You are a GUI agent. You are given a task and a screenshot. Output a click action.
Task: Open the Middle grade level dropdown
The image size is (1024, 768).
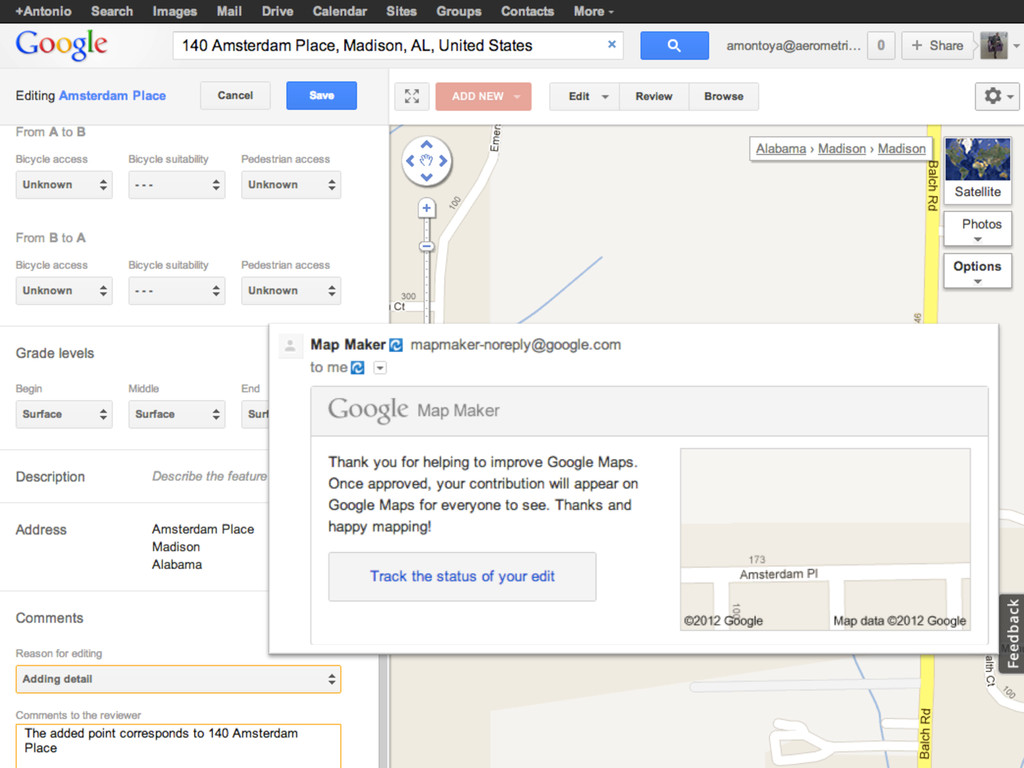tap(176, 414)
